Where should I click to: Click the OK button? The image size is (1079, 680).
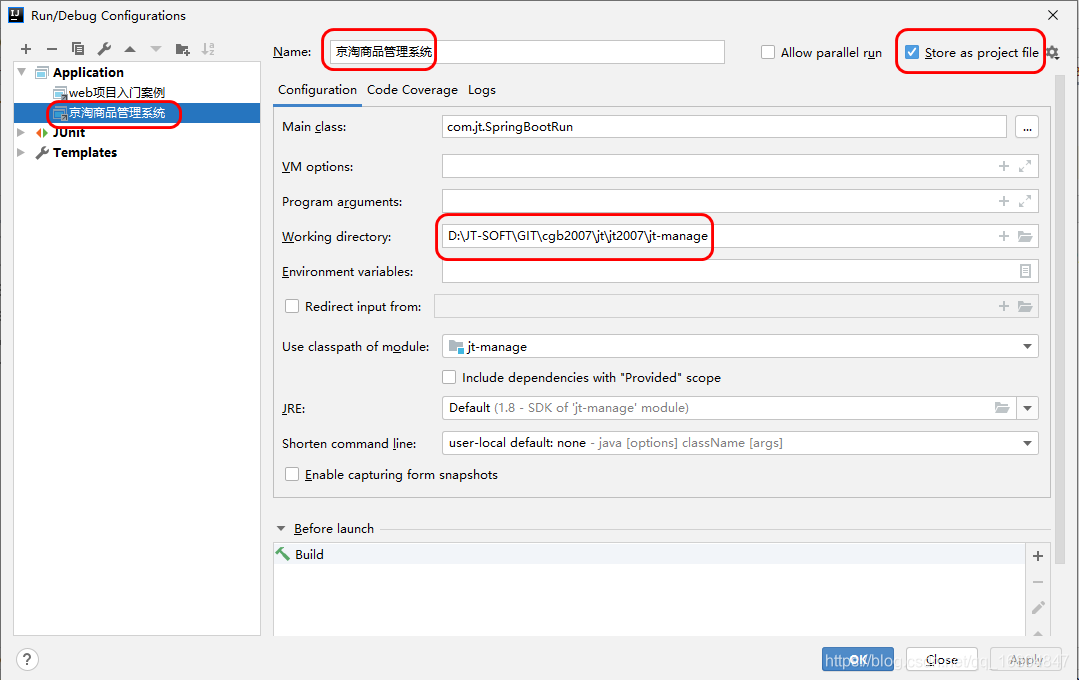coord(857,659)
